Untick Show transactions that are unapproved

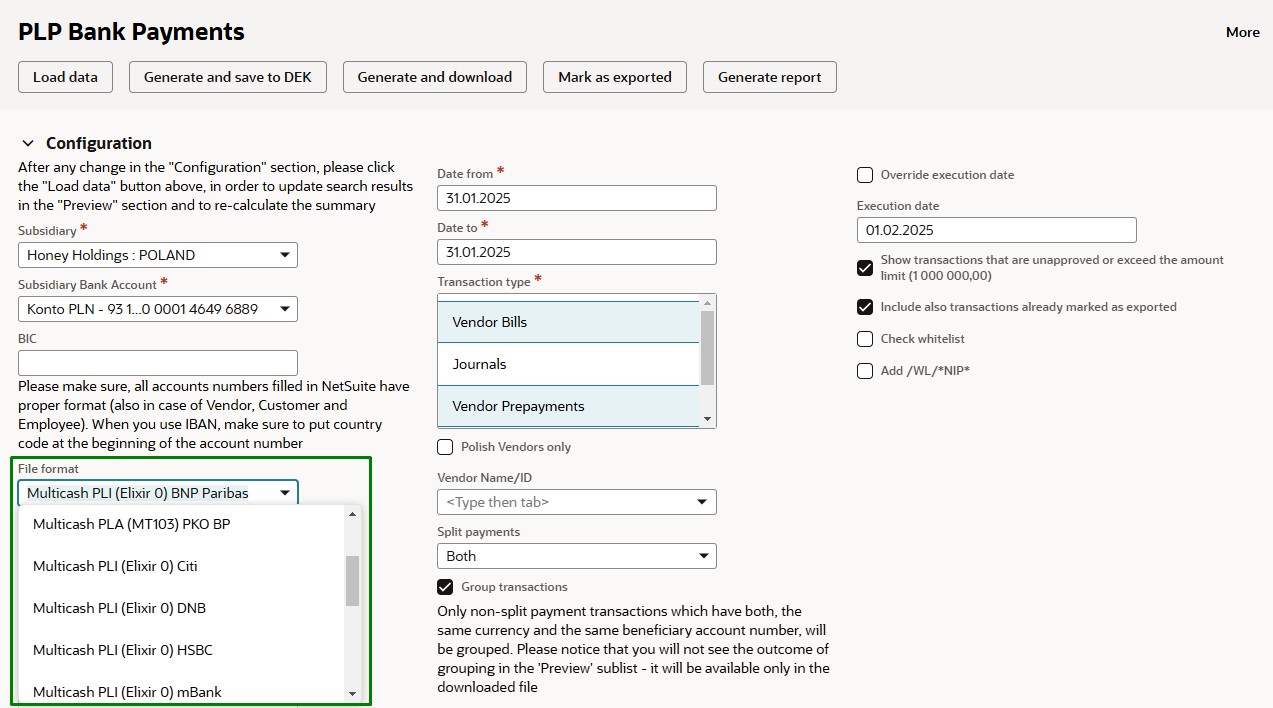pyautogui.click(x=865, y=268)
